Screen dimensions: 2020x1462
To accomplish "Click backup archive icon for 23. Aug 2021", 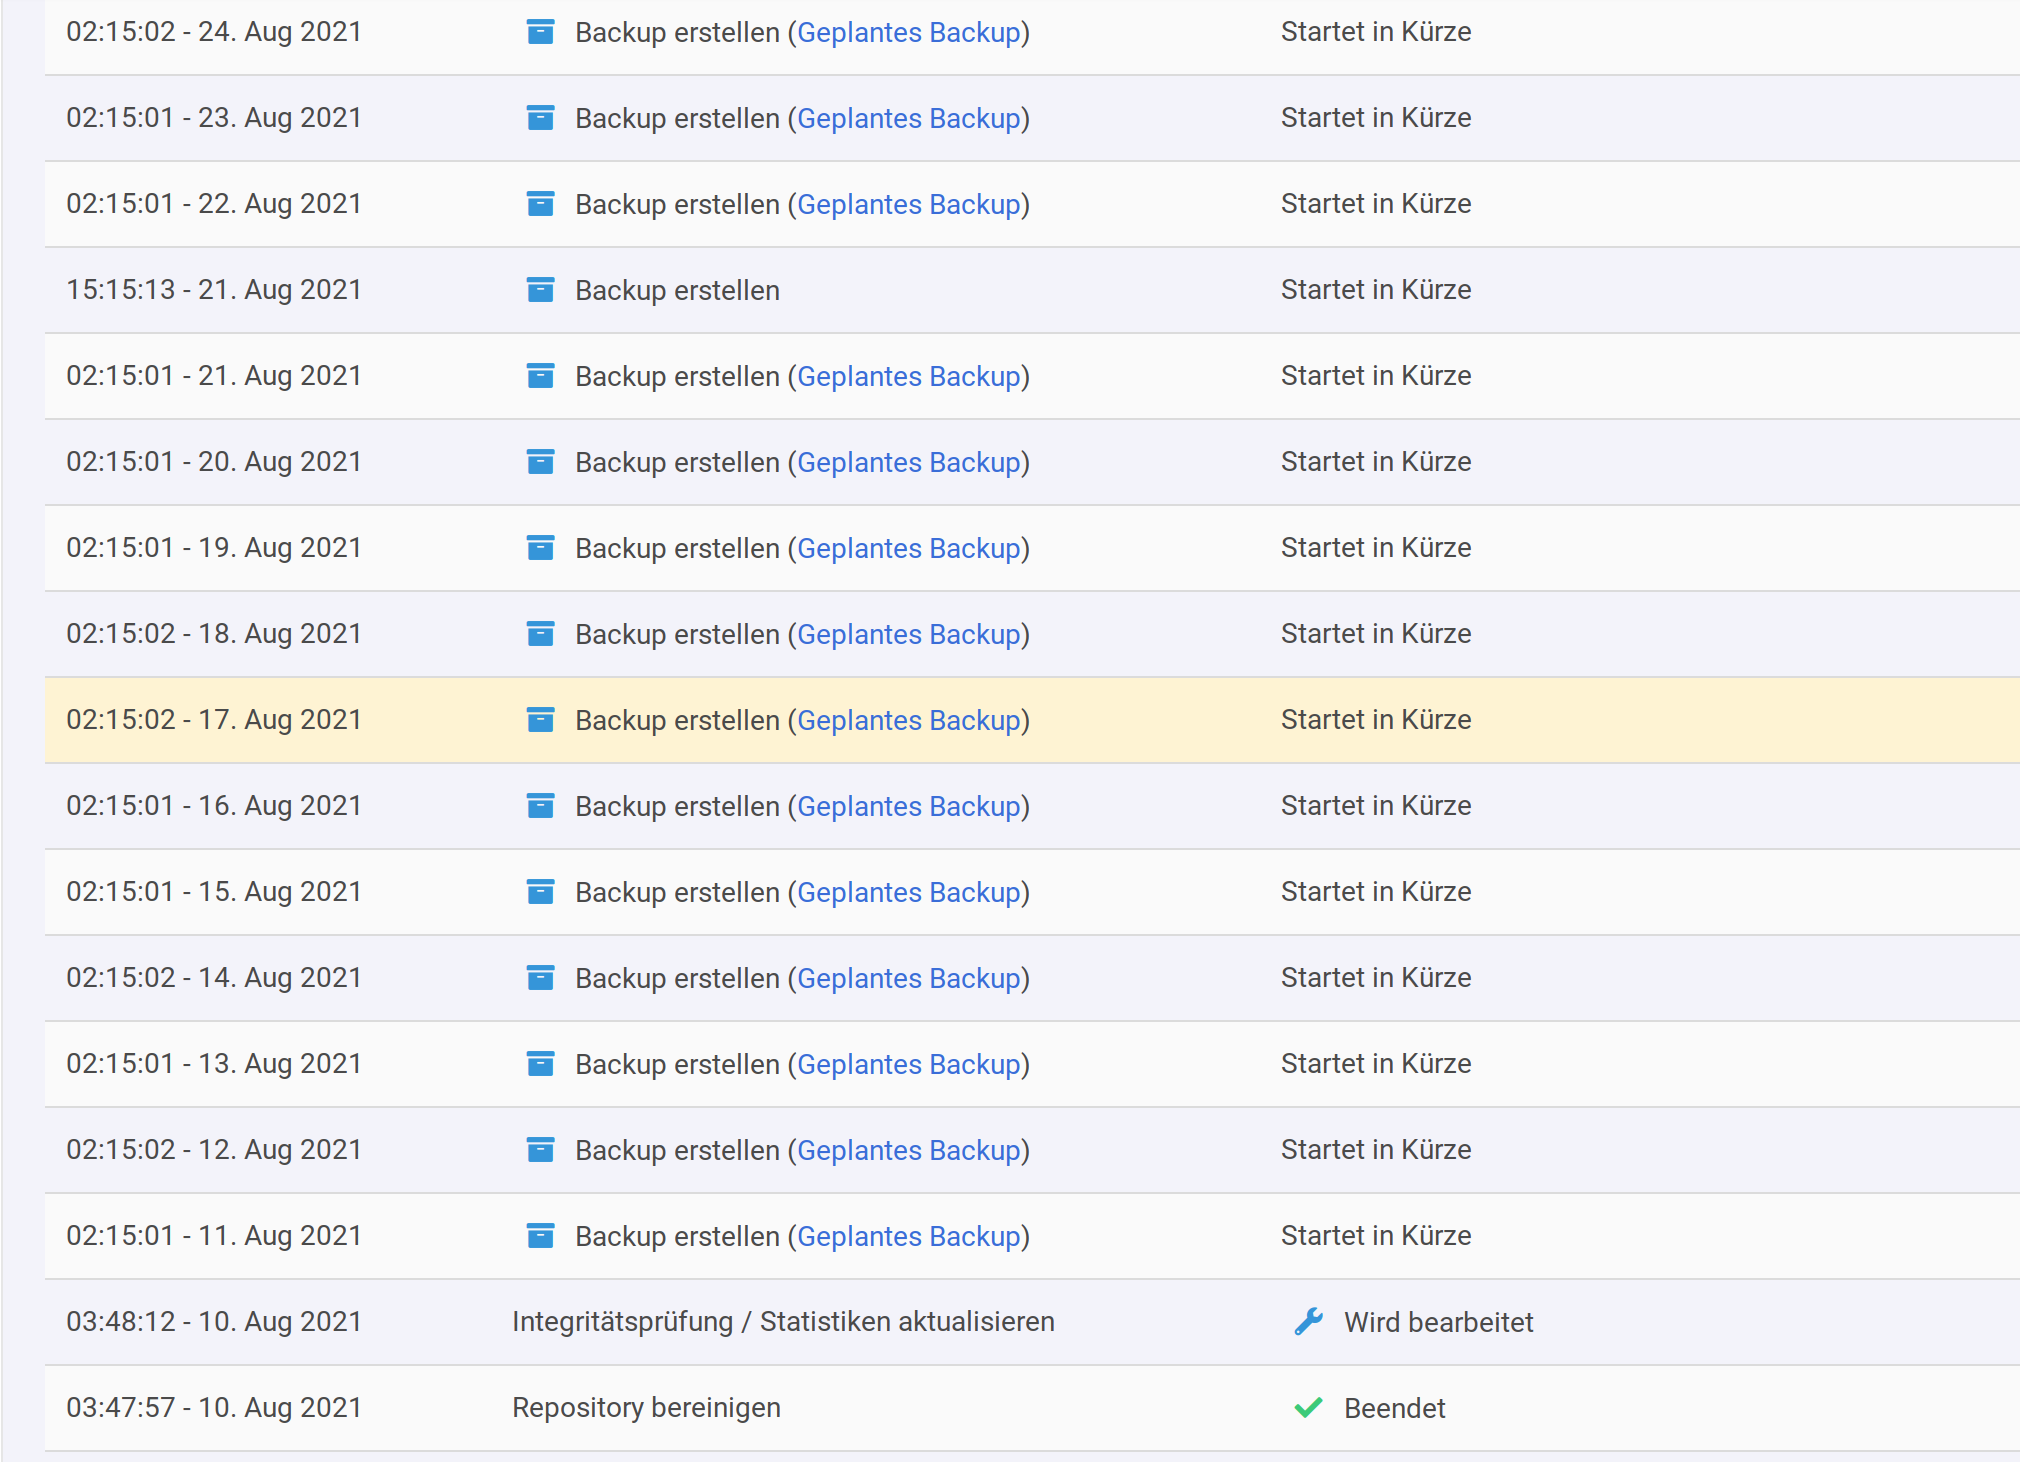I will tap(540, 118).
